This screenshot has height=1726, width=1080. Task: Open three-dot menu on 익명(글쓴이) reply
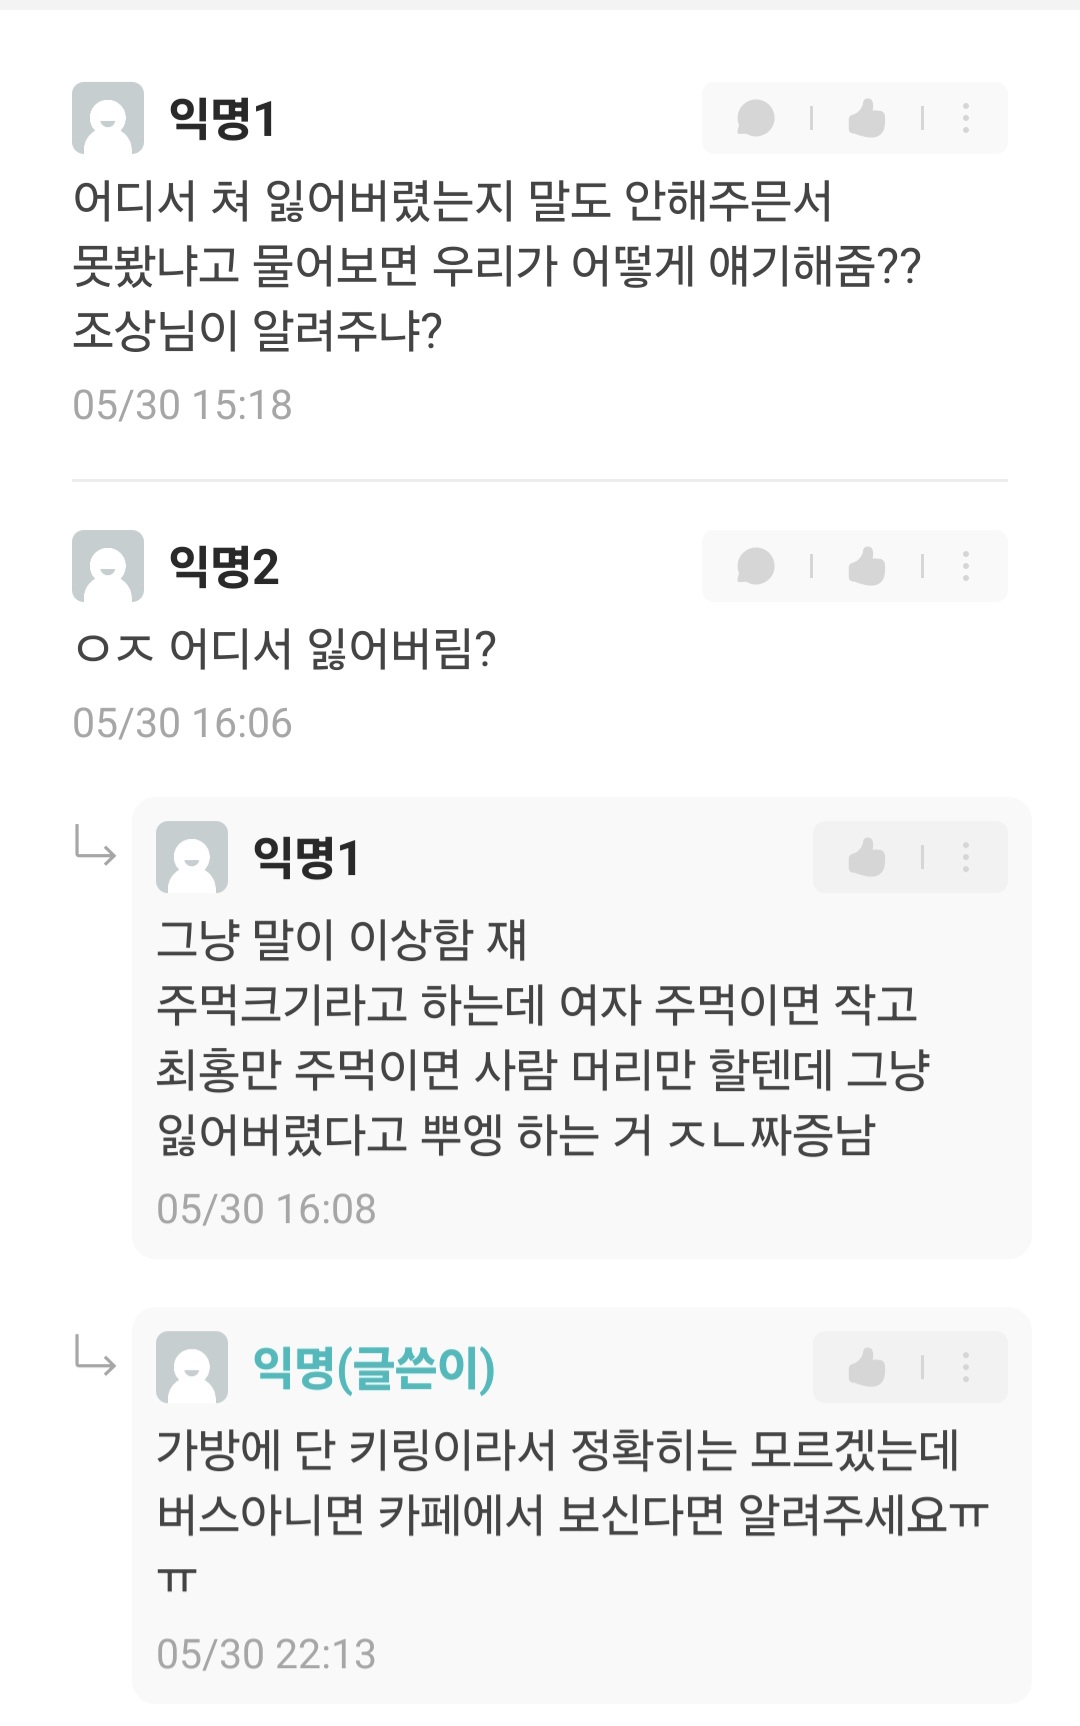pos(966,1367)
